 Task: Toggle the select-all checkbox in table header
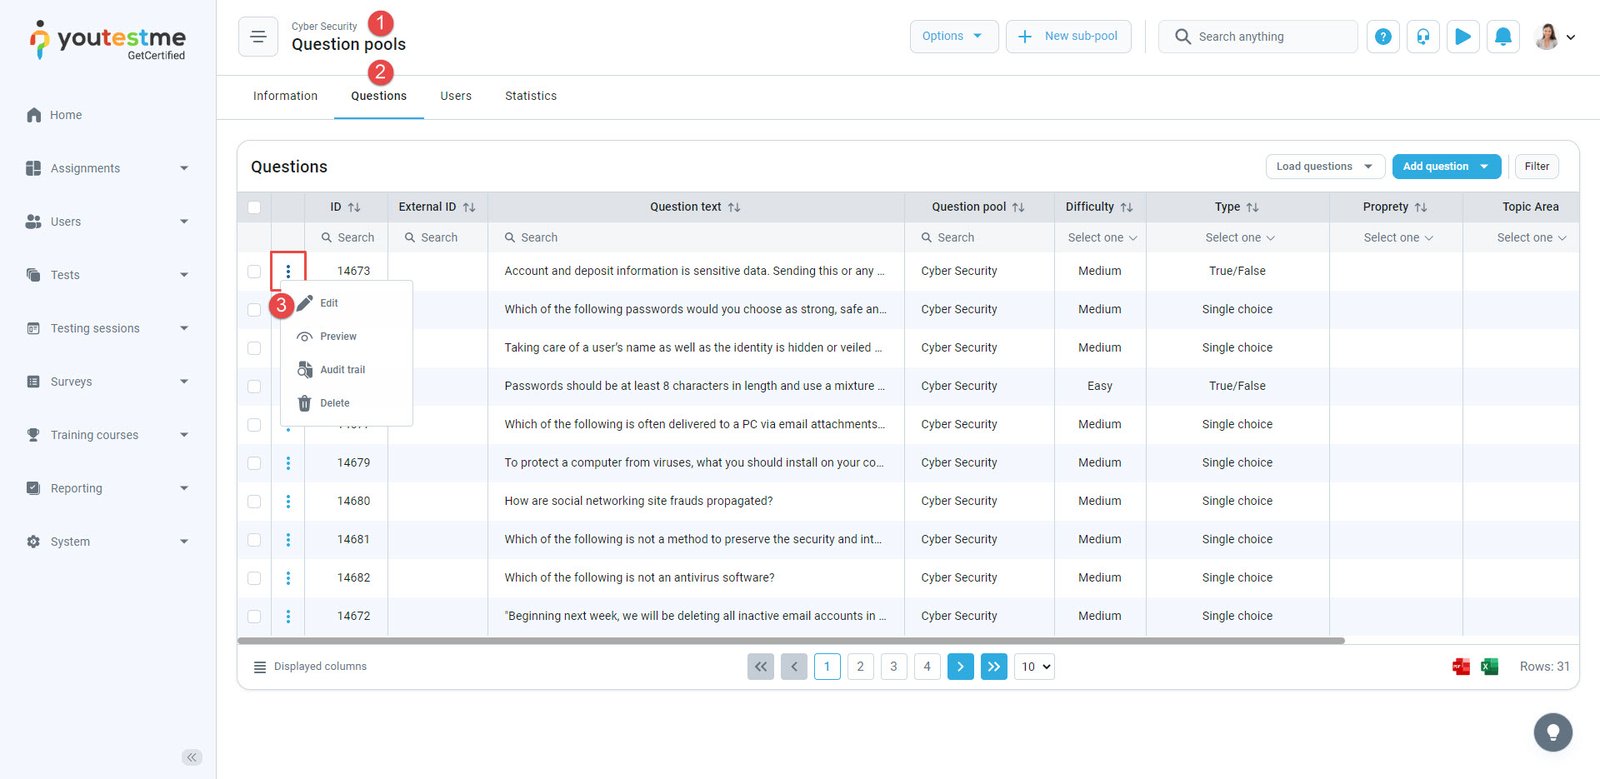point(254,207)
